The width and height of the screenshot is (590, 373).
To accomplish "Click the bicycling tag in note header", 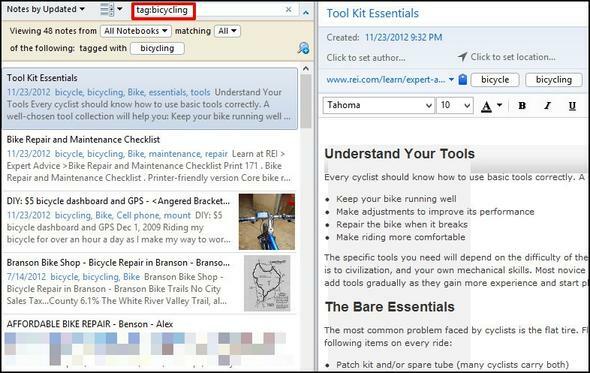I will pyautogui.click(x=554, y=80).
